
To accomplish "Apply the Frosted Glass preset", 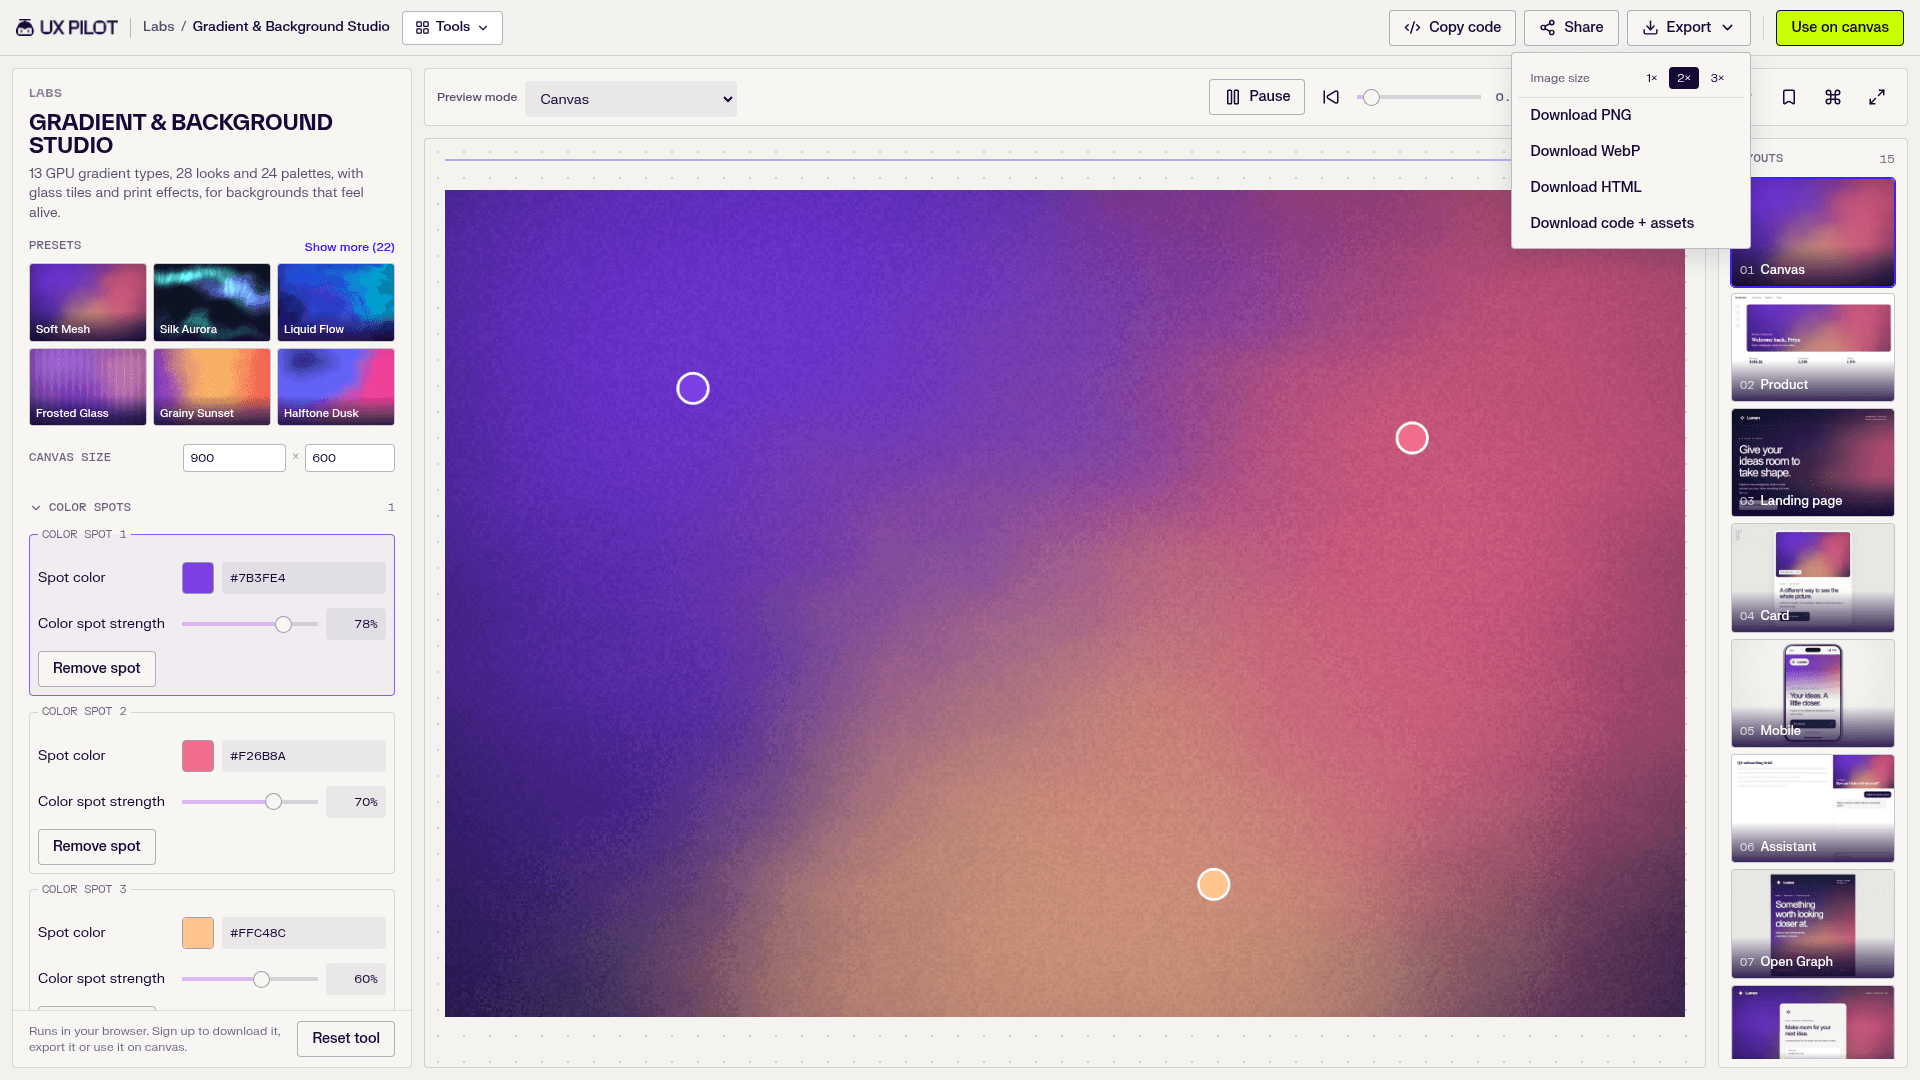I will click(88, 387).
